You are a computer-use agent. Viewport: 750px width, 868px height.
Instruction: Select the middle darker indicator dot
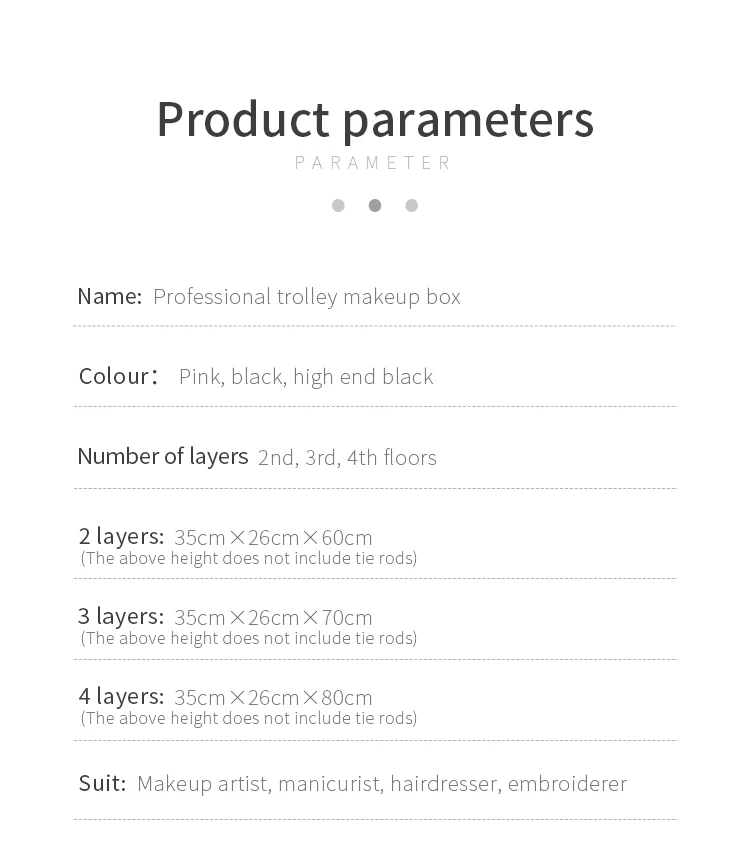click(x=375, y=206)
